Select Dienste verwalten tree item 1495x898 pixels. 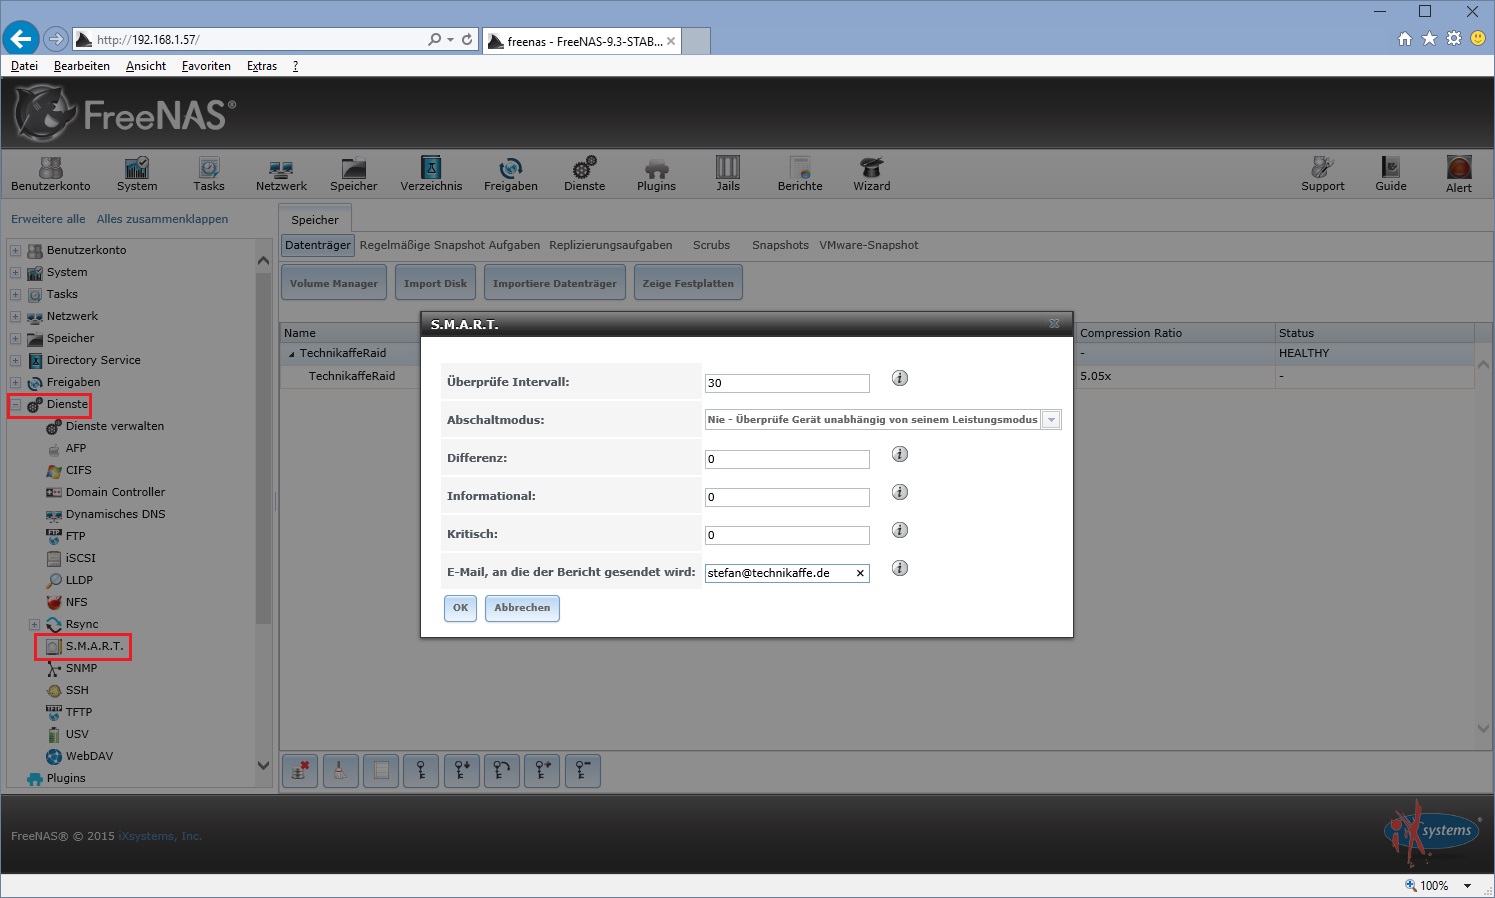tap(114, 426)
